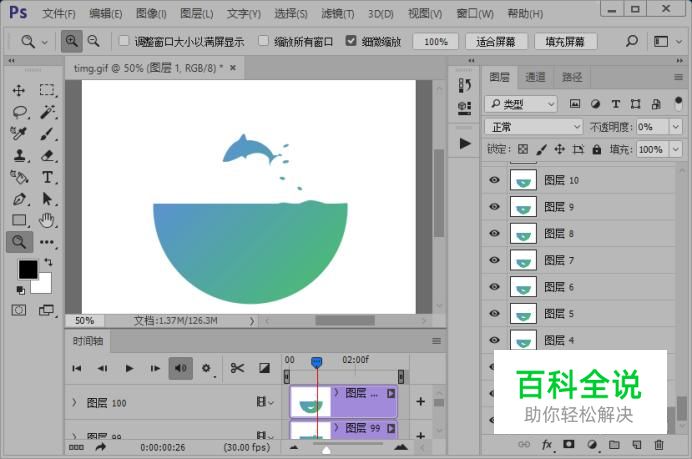Image resolution: width=692 pixels, height=459 pixels.
Task: Choose the Eraser tool
Action: [47, 155]
